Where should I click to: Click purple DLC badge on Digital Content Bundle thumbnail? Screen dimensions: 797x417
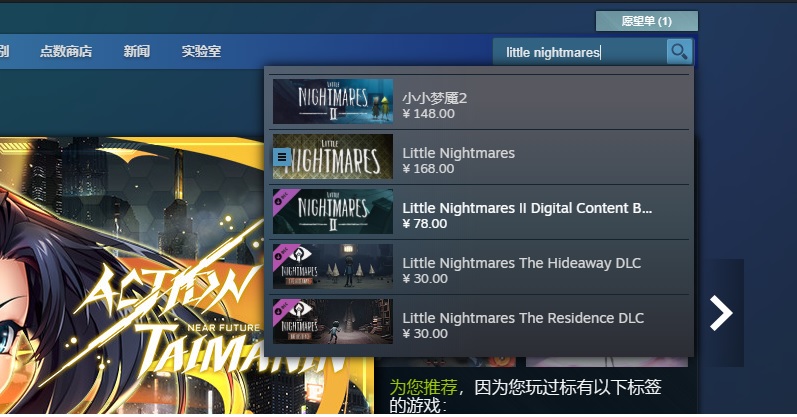(x=282, y=198)
